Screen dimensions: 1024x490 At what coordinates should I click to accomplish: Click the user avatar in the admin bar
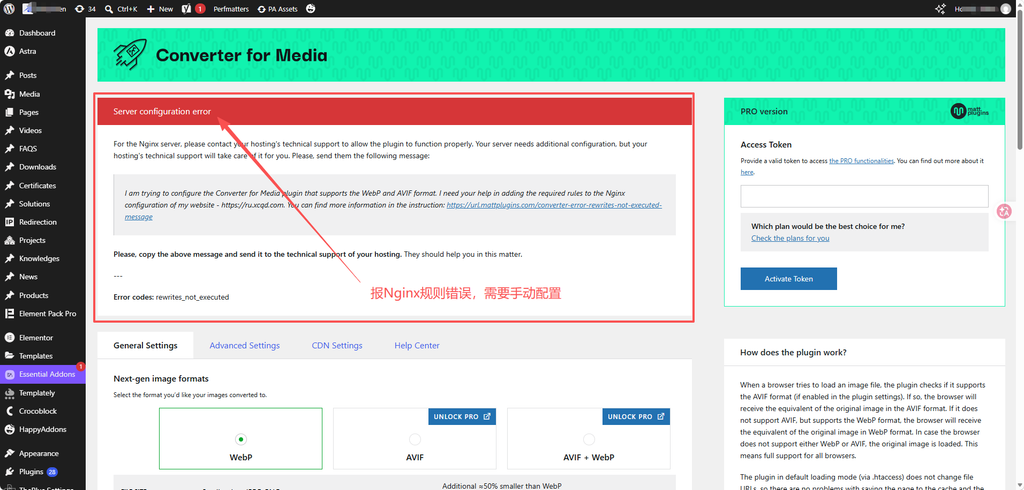click(1005, 9)
